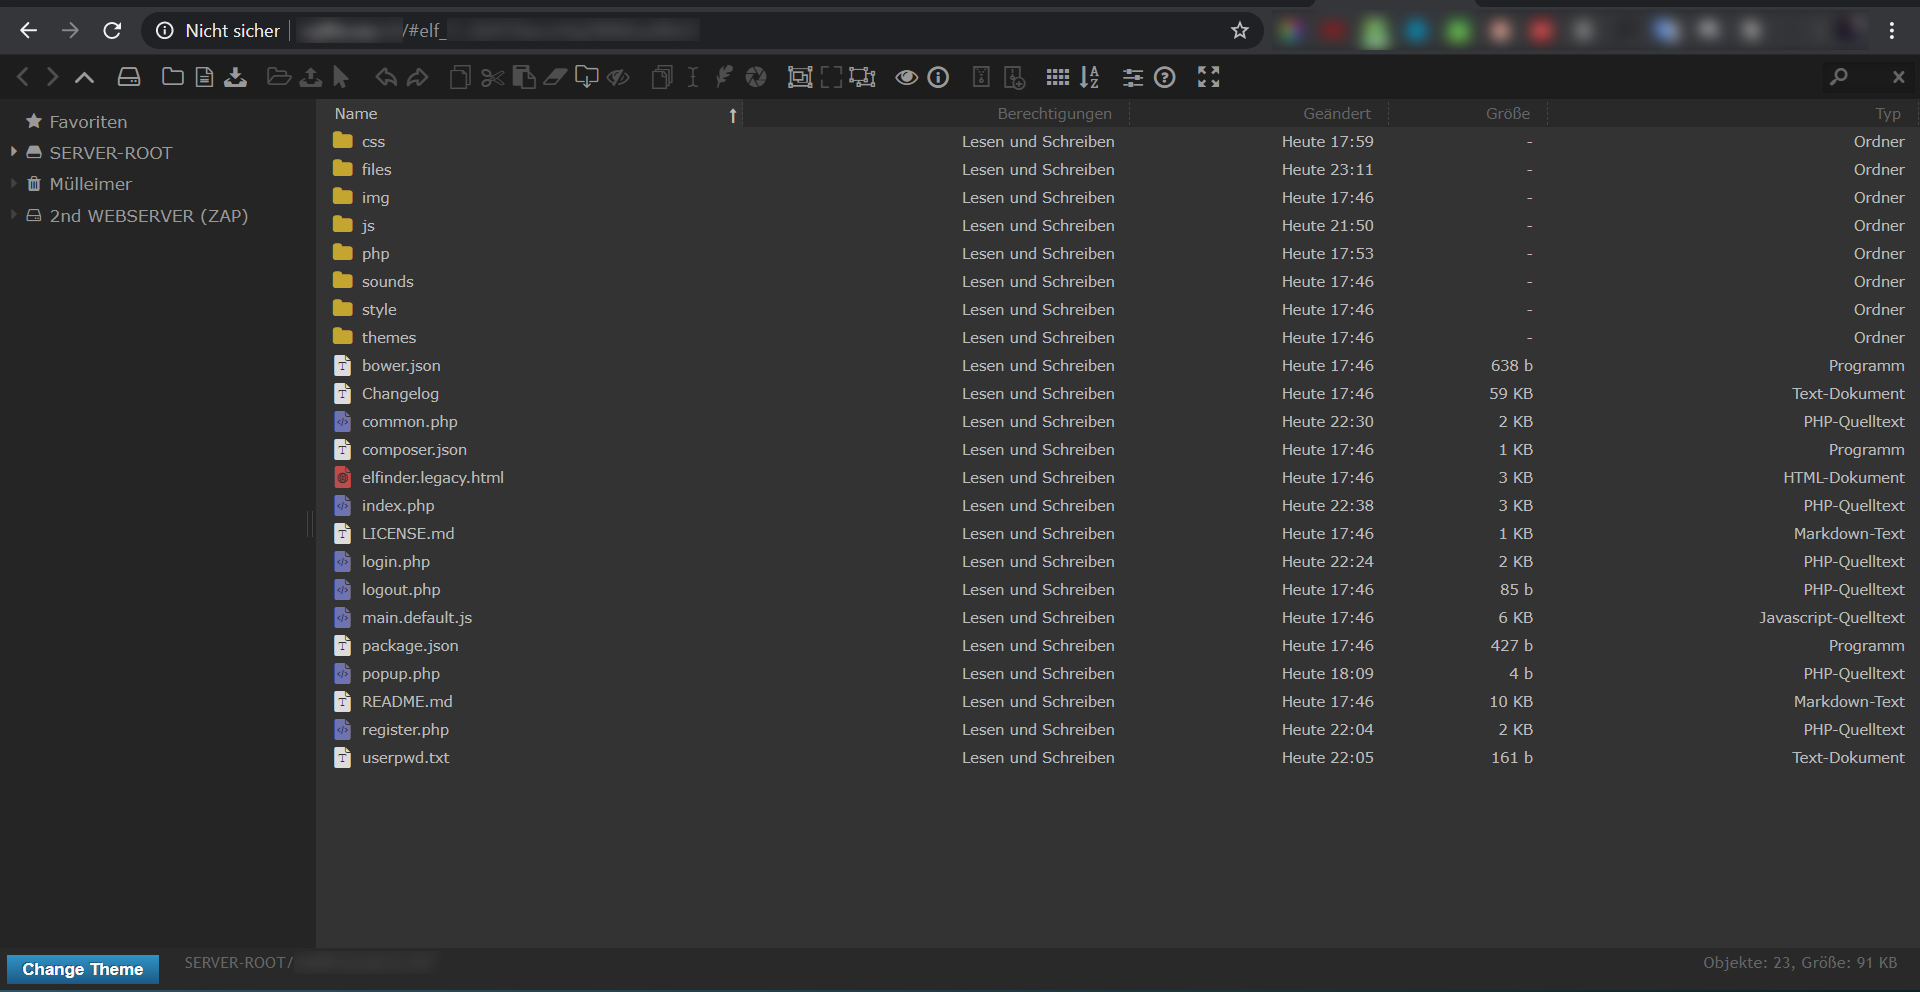Expand the SERVER-ROOT tree entry

[12, 152]
